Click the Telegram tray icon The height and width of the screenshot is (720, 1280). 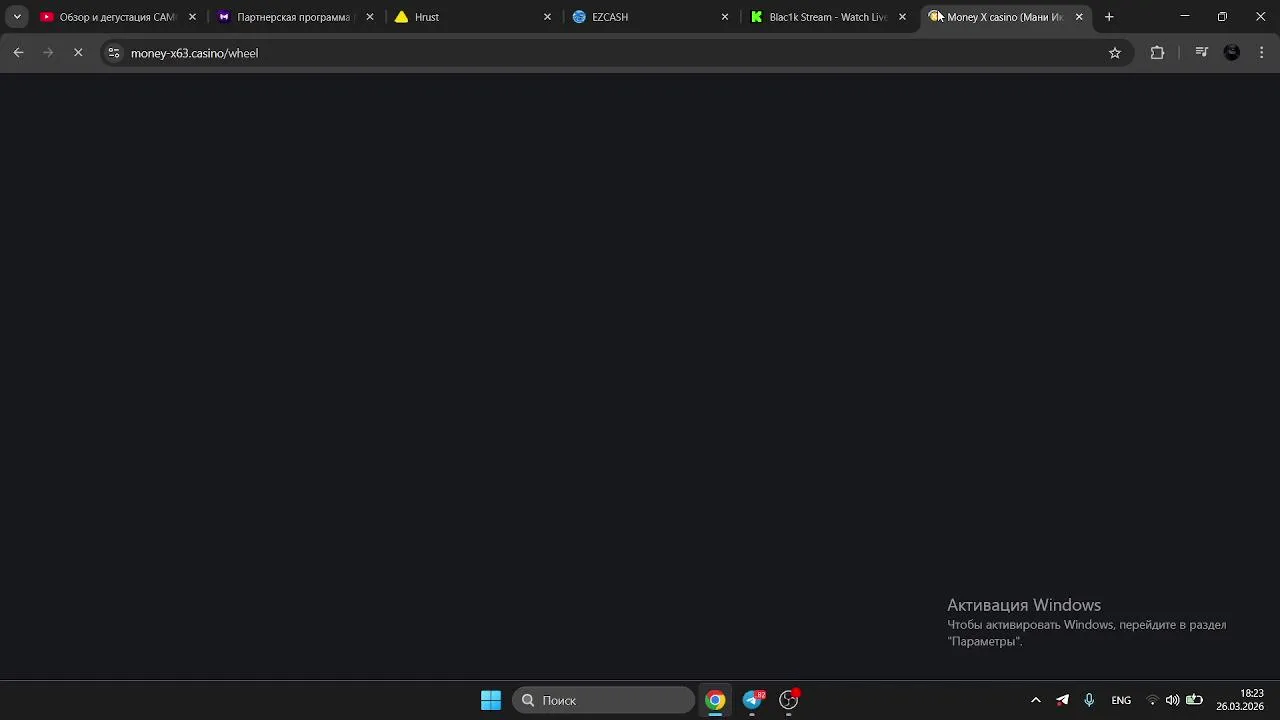1062,700
